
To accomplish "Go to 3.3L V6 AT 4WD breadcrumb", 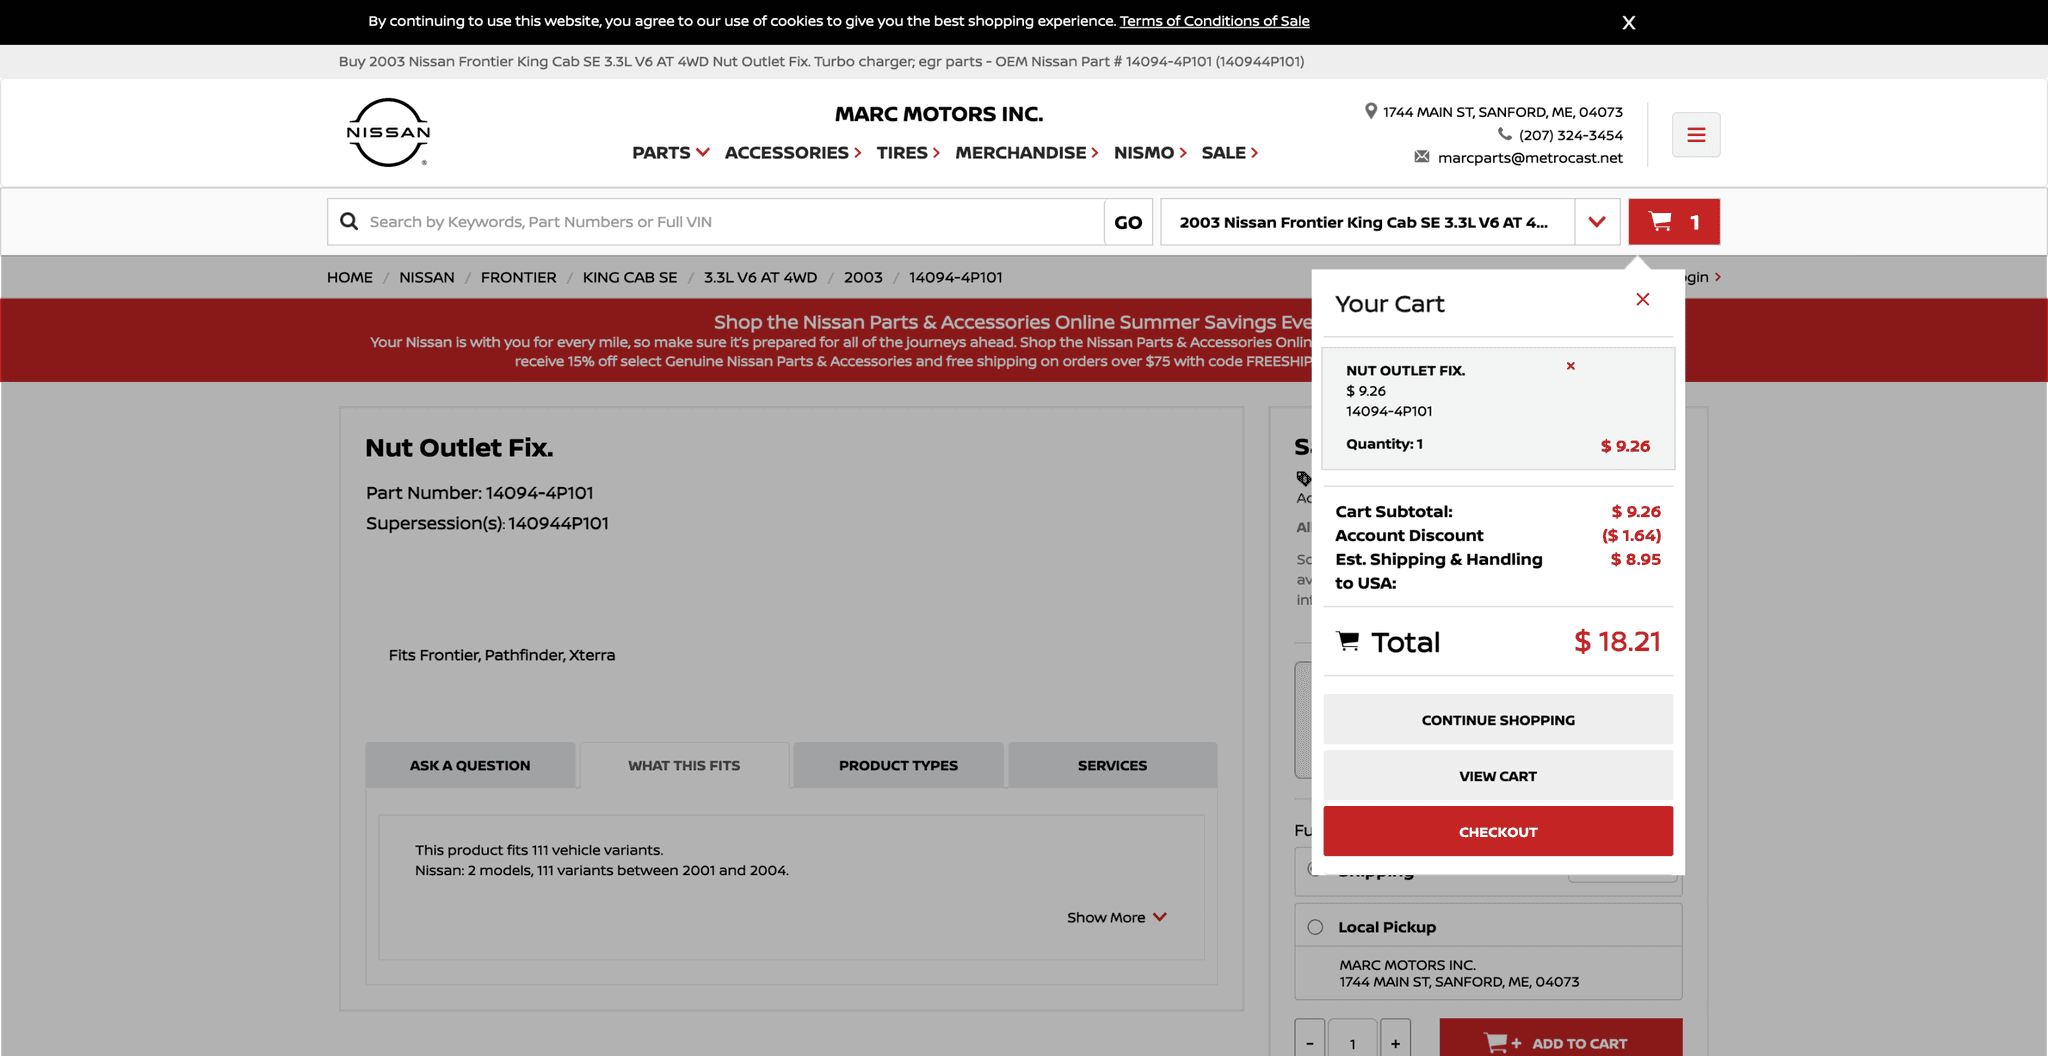I will (760, 277).
